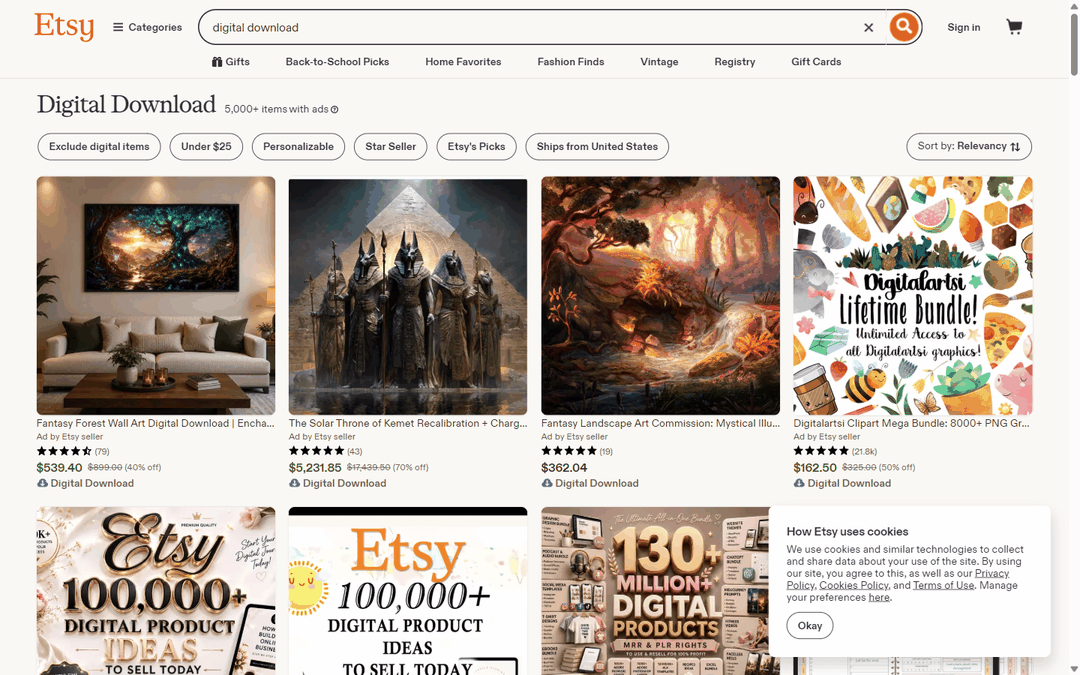
Task: Open the 130+ Million Digital Products thumbnail
Action: pos(655,591)
